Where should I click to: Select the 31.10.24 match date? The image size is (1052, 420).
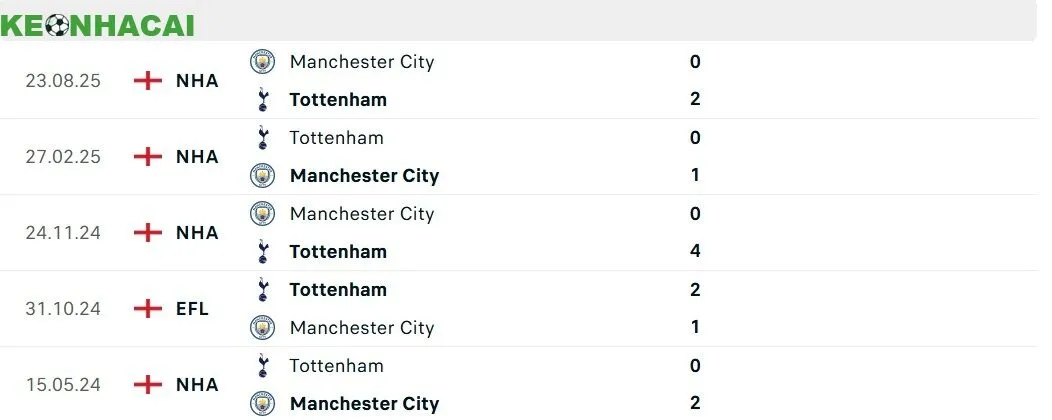pyautogui.click(x=63, y=309)
